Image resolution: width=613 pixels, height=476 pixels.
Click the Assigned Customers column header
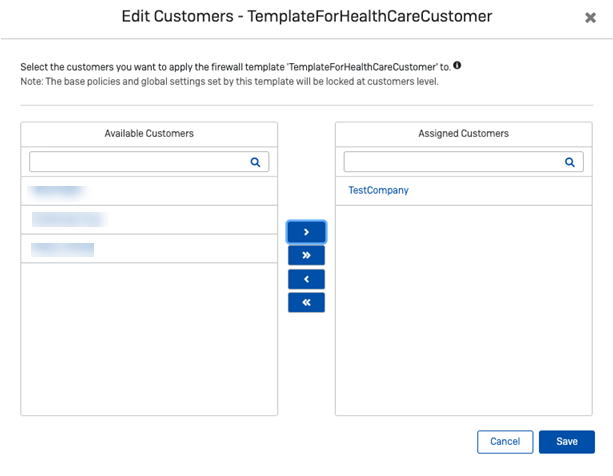tap(463, 133)
